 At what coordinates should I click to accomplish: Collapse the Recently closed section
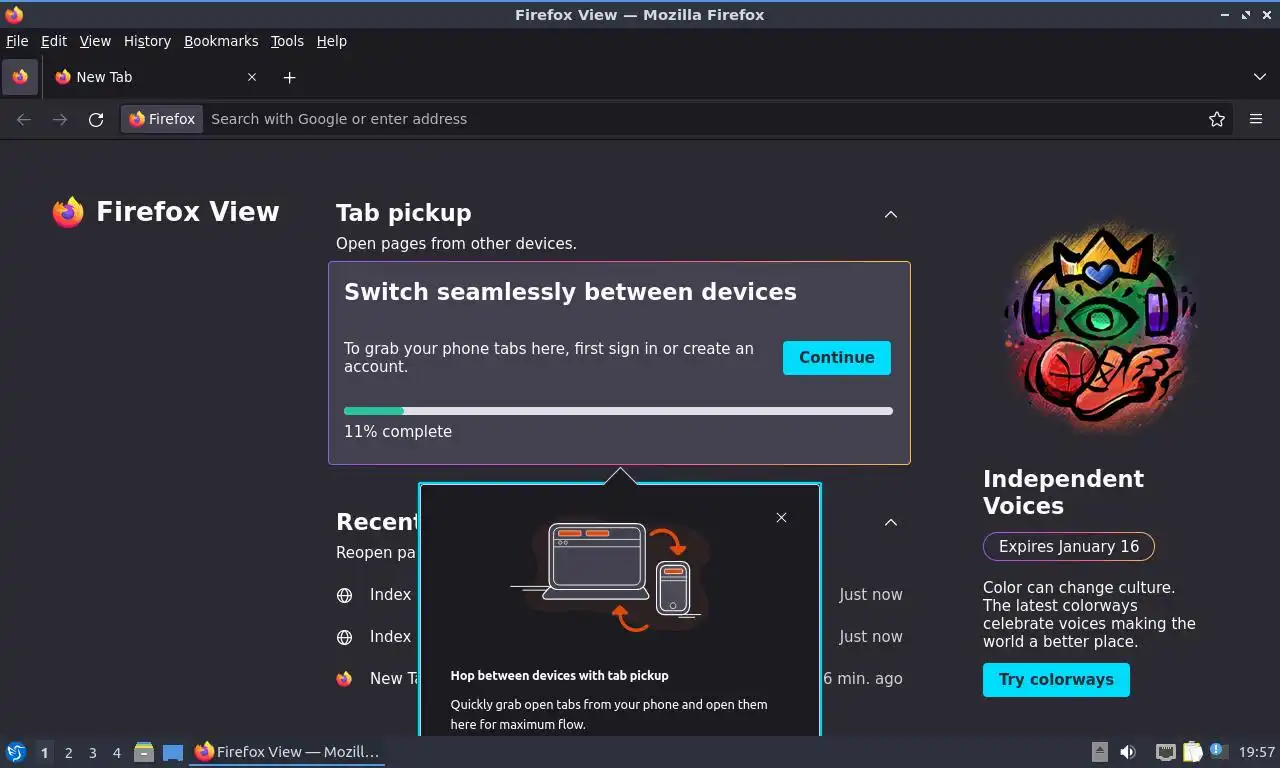[x=891, y=522]
